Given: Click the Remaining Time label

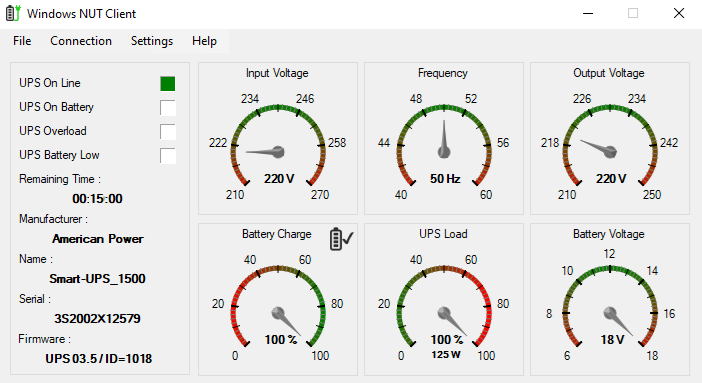Looking at the screenshot, I should point(60,179).
